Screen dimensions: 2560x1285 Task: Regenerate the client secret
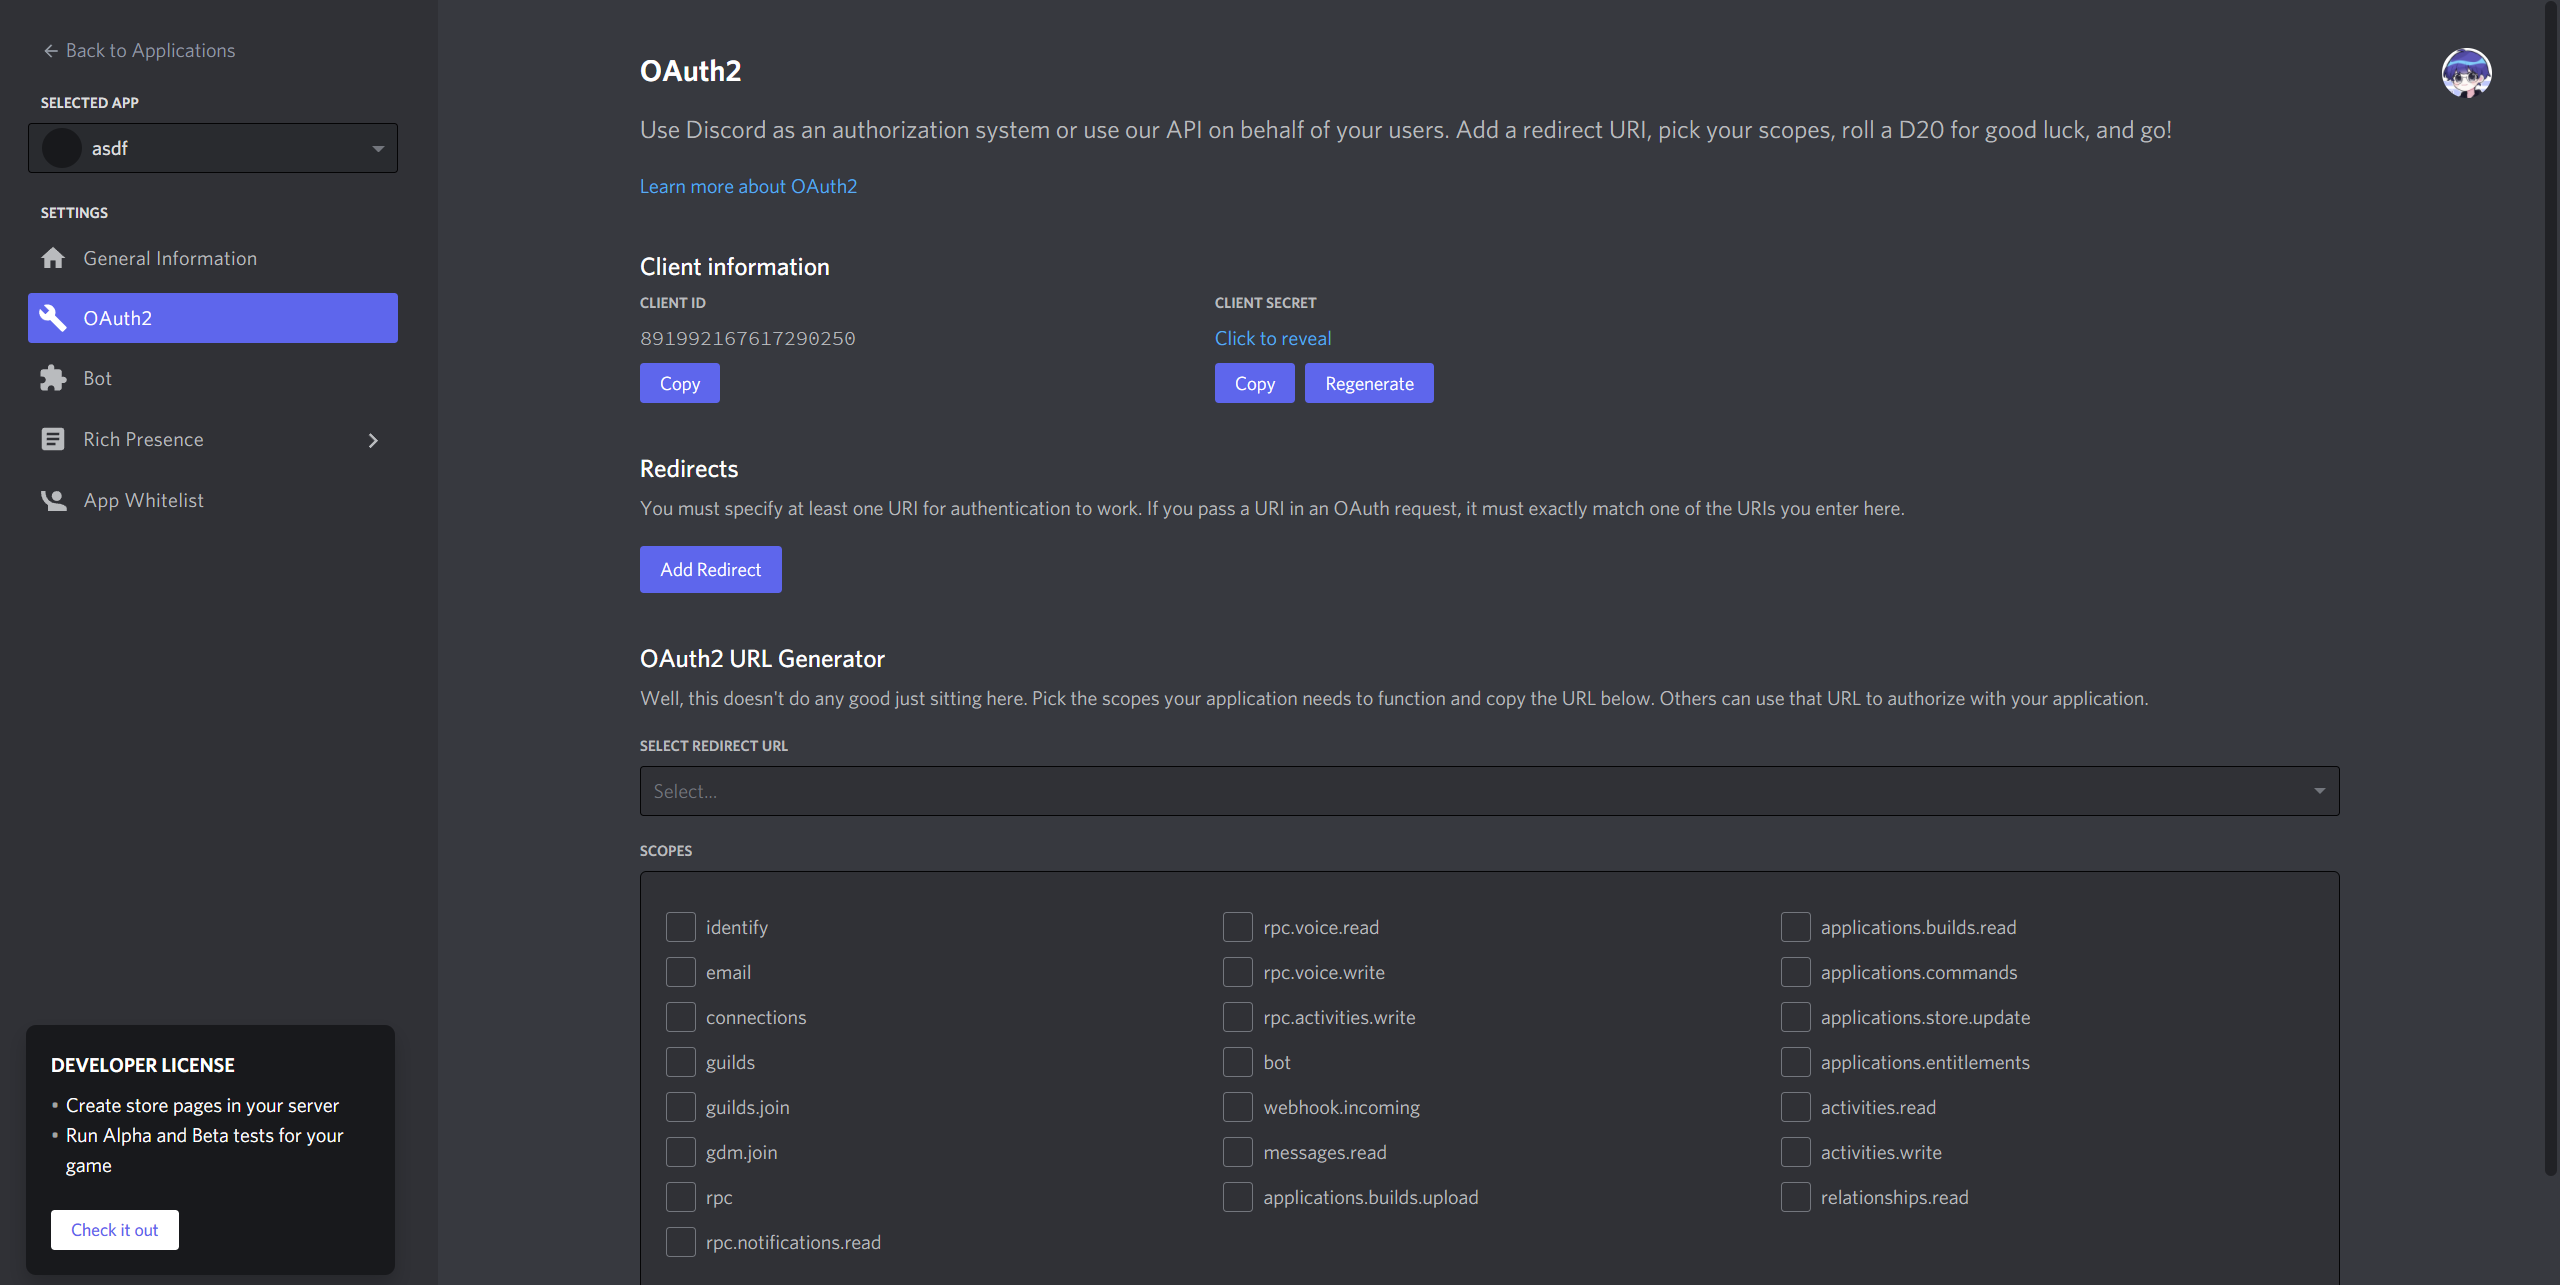pyautogui.click(x=1368, y=383)
